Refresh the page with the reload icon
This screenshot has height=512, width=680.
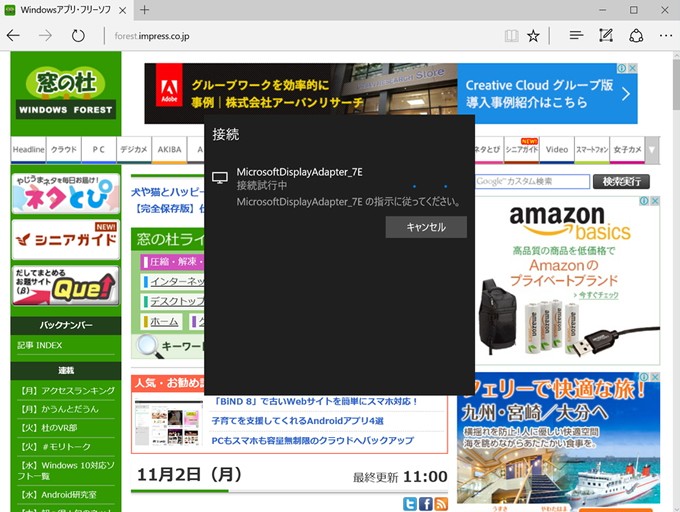click(x=78, y=36)
